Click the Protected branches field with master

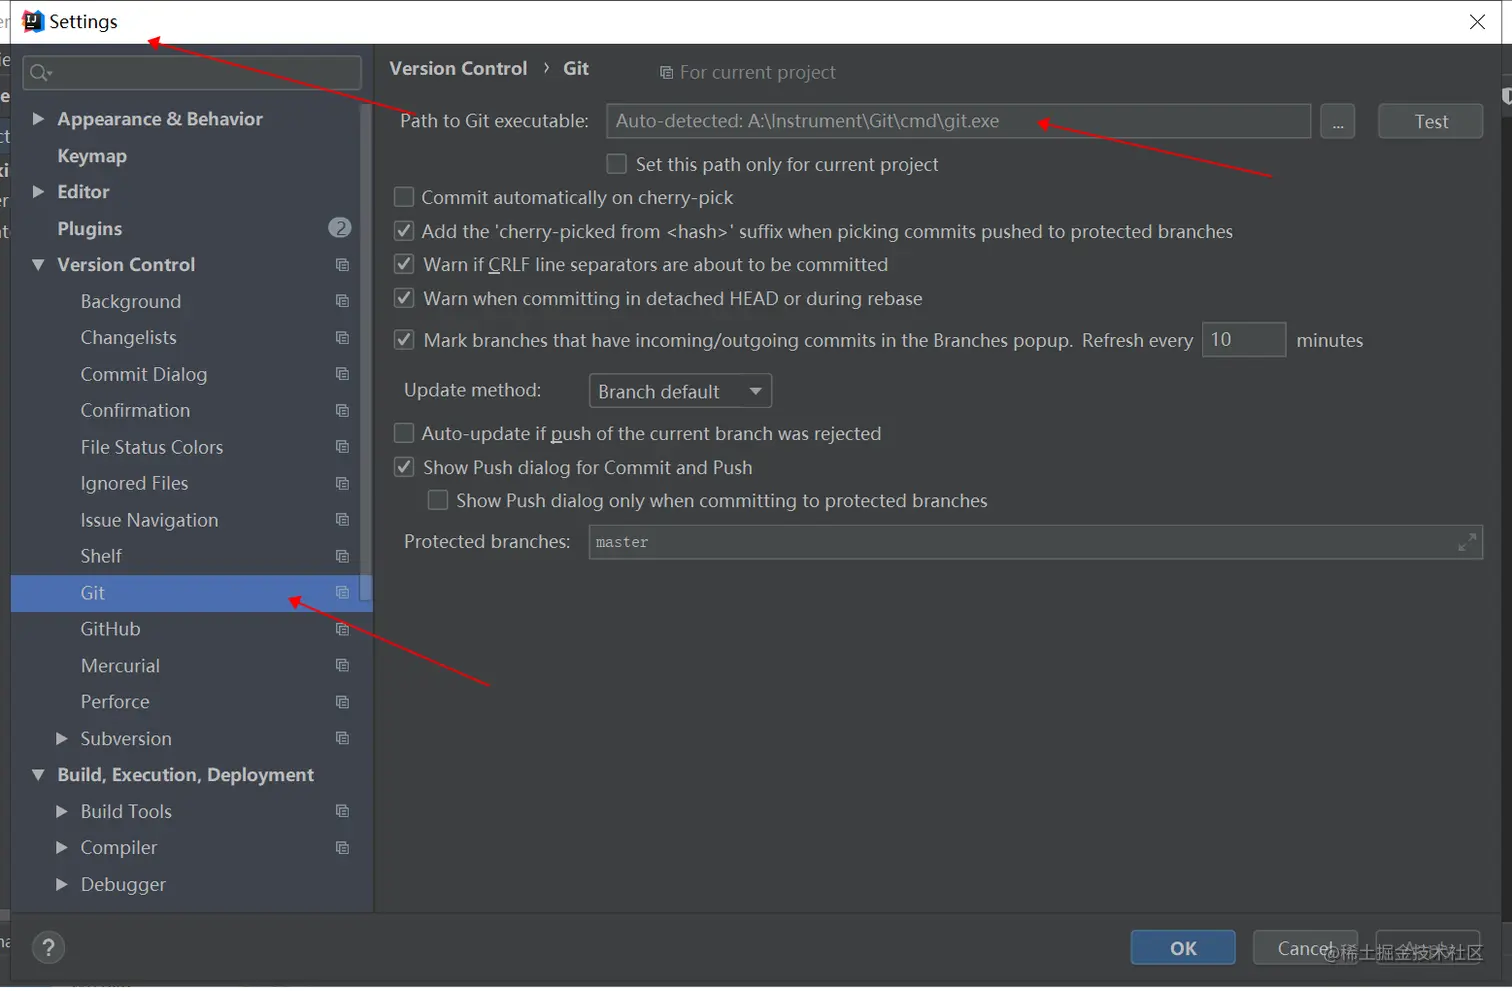point(1035,542)
